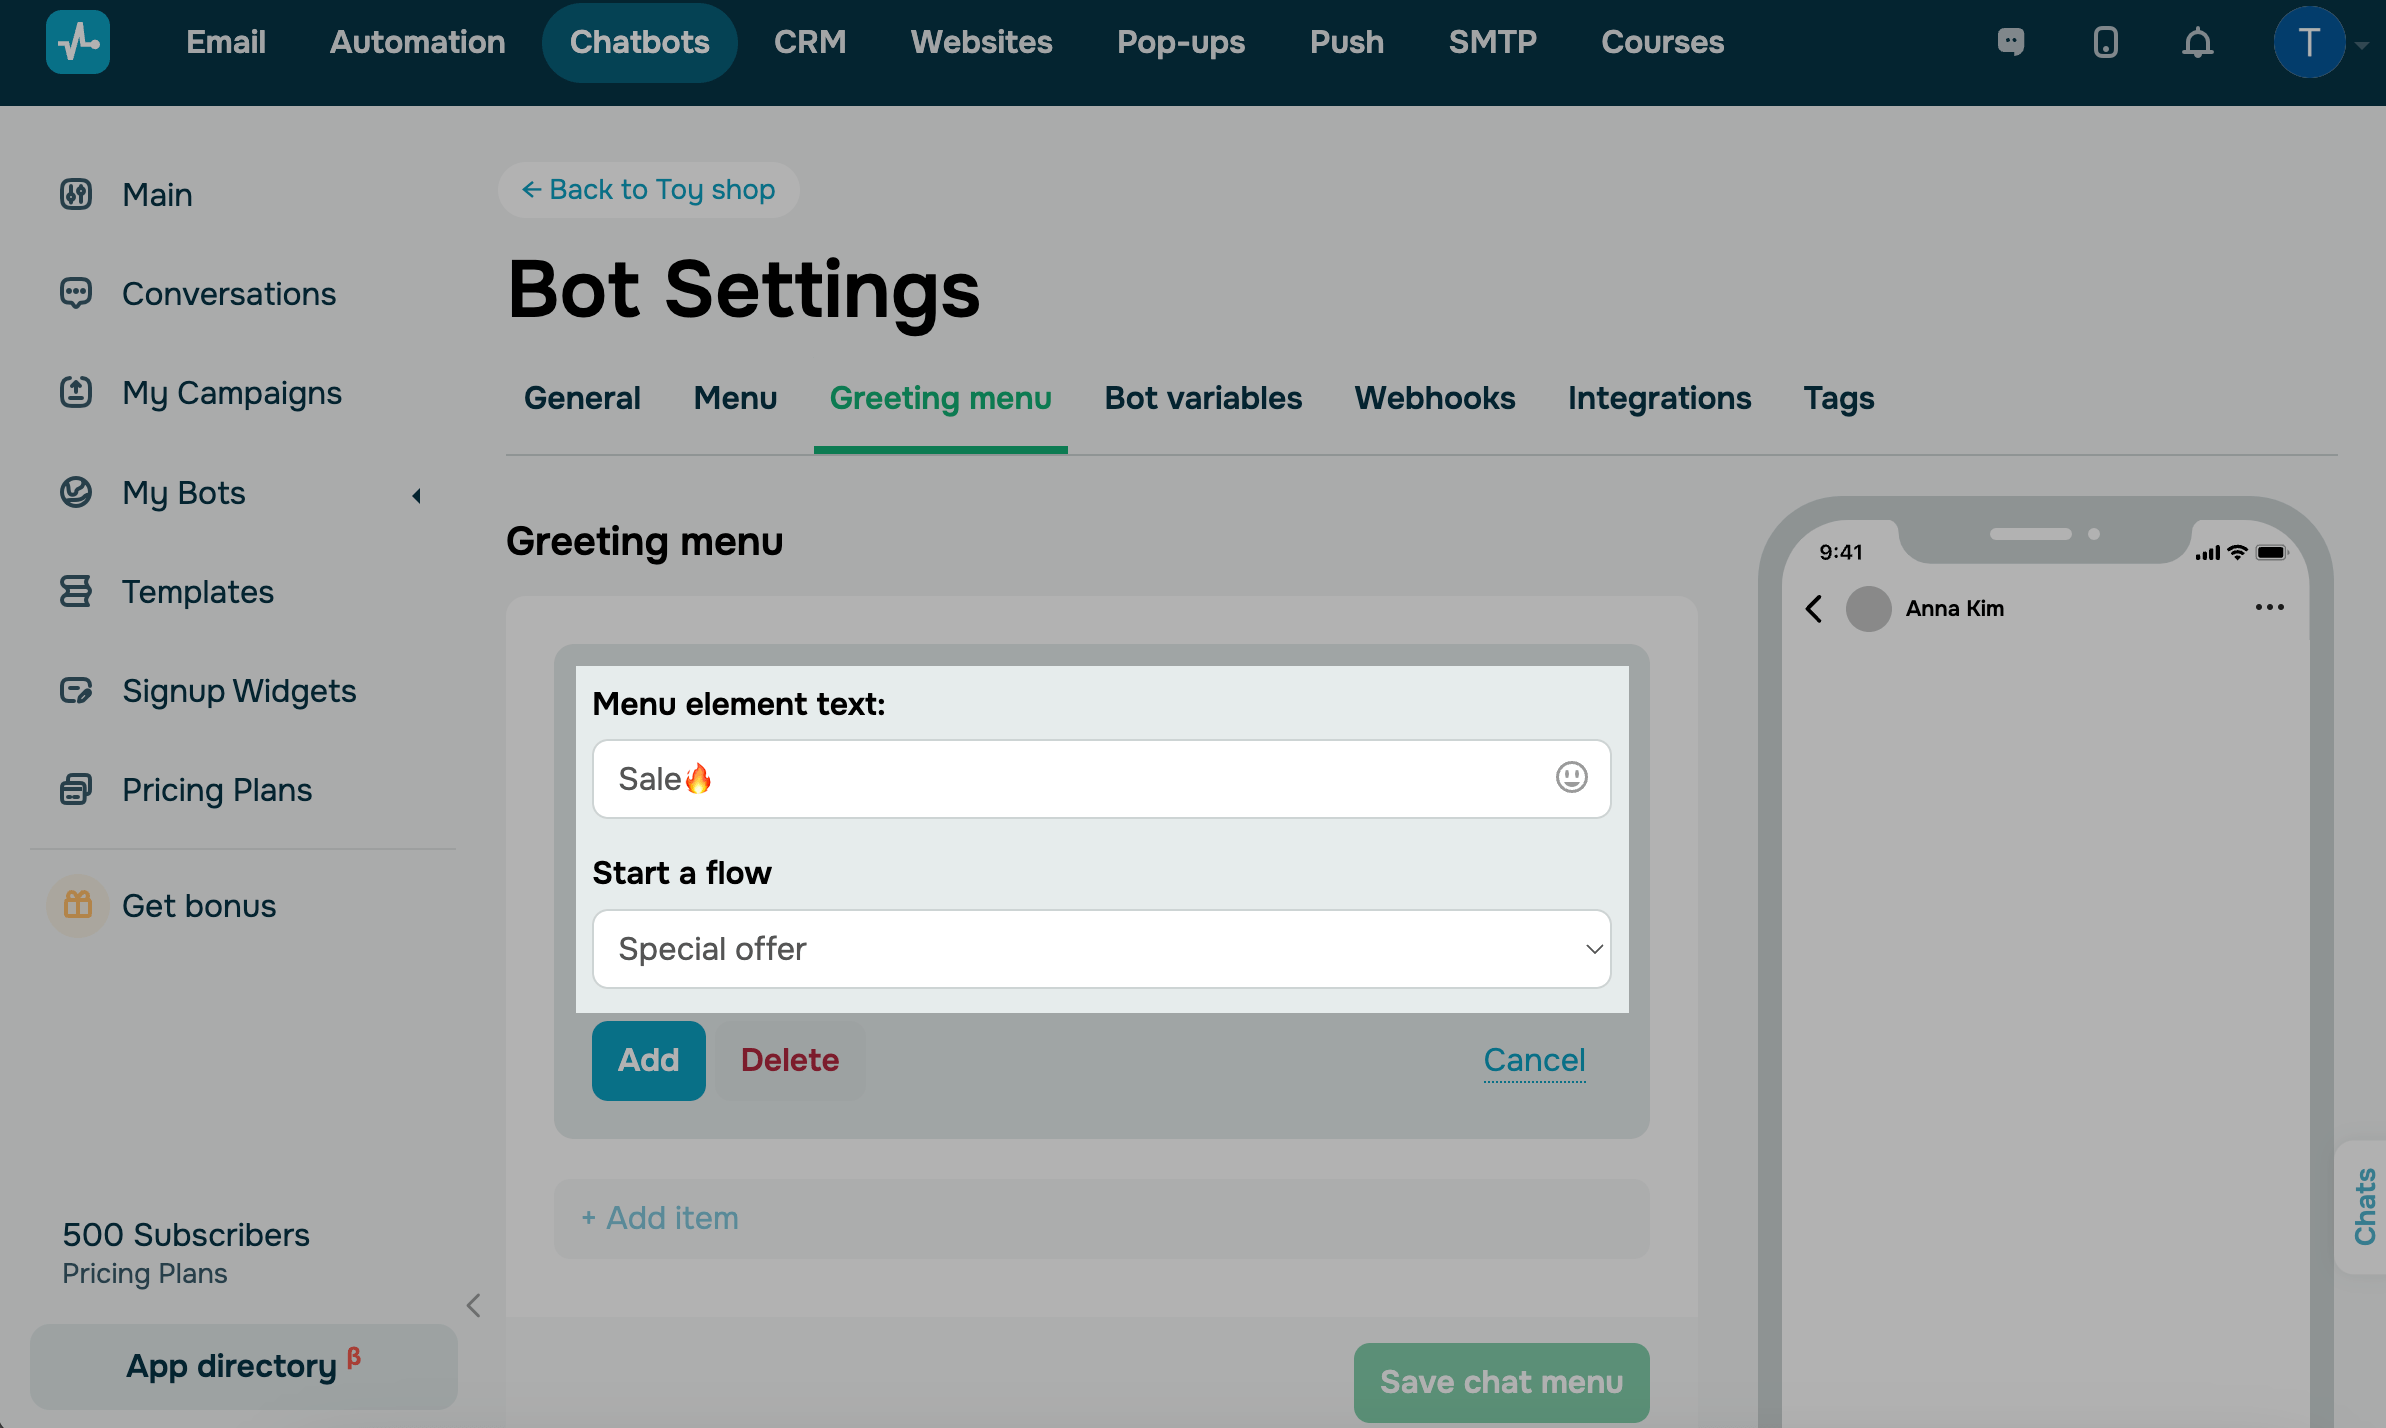2386x1428 pixels.
Task: Open Conversations from the sidebar
Action: [x=228, y=294]
